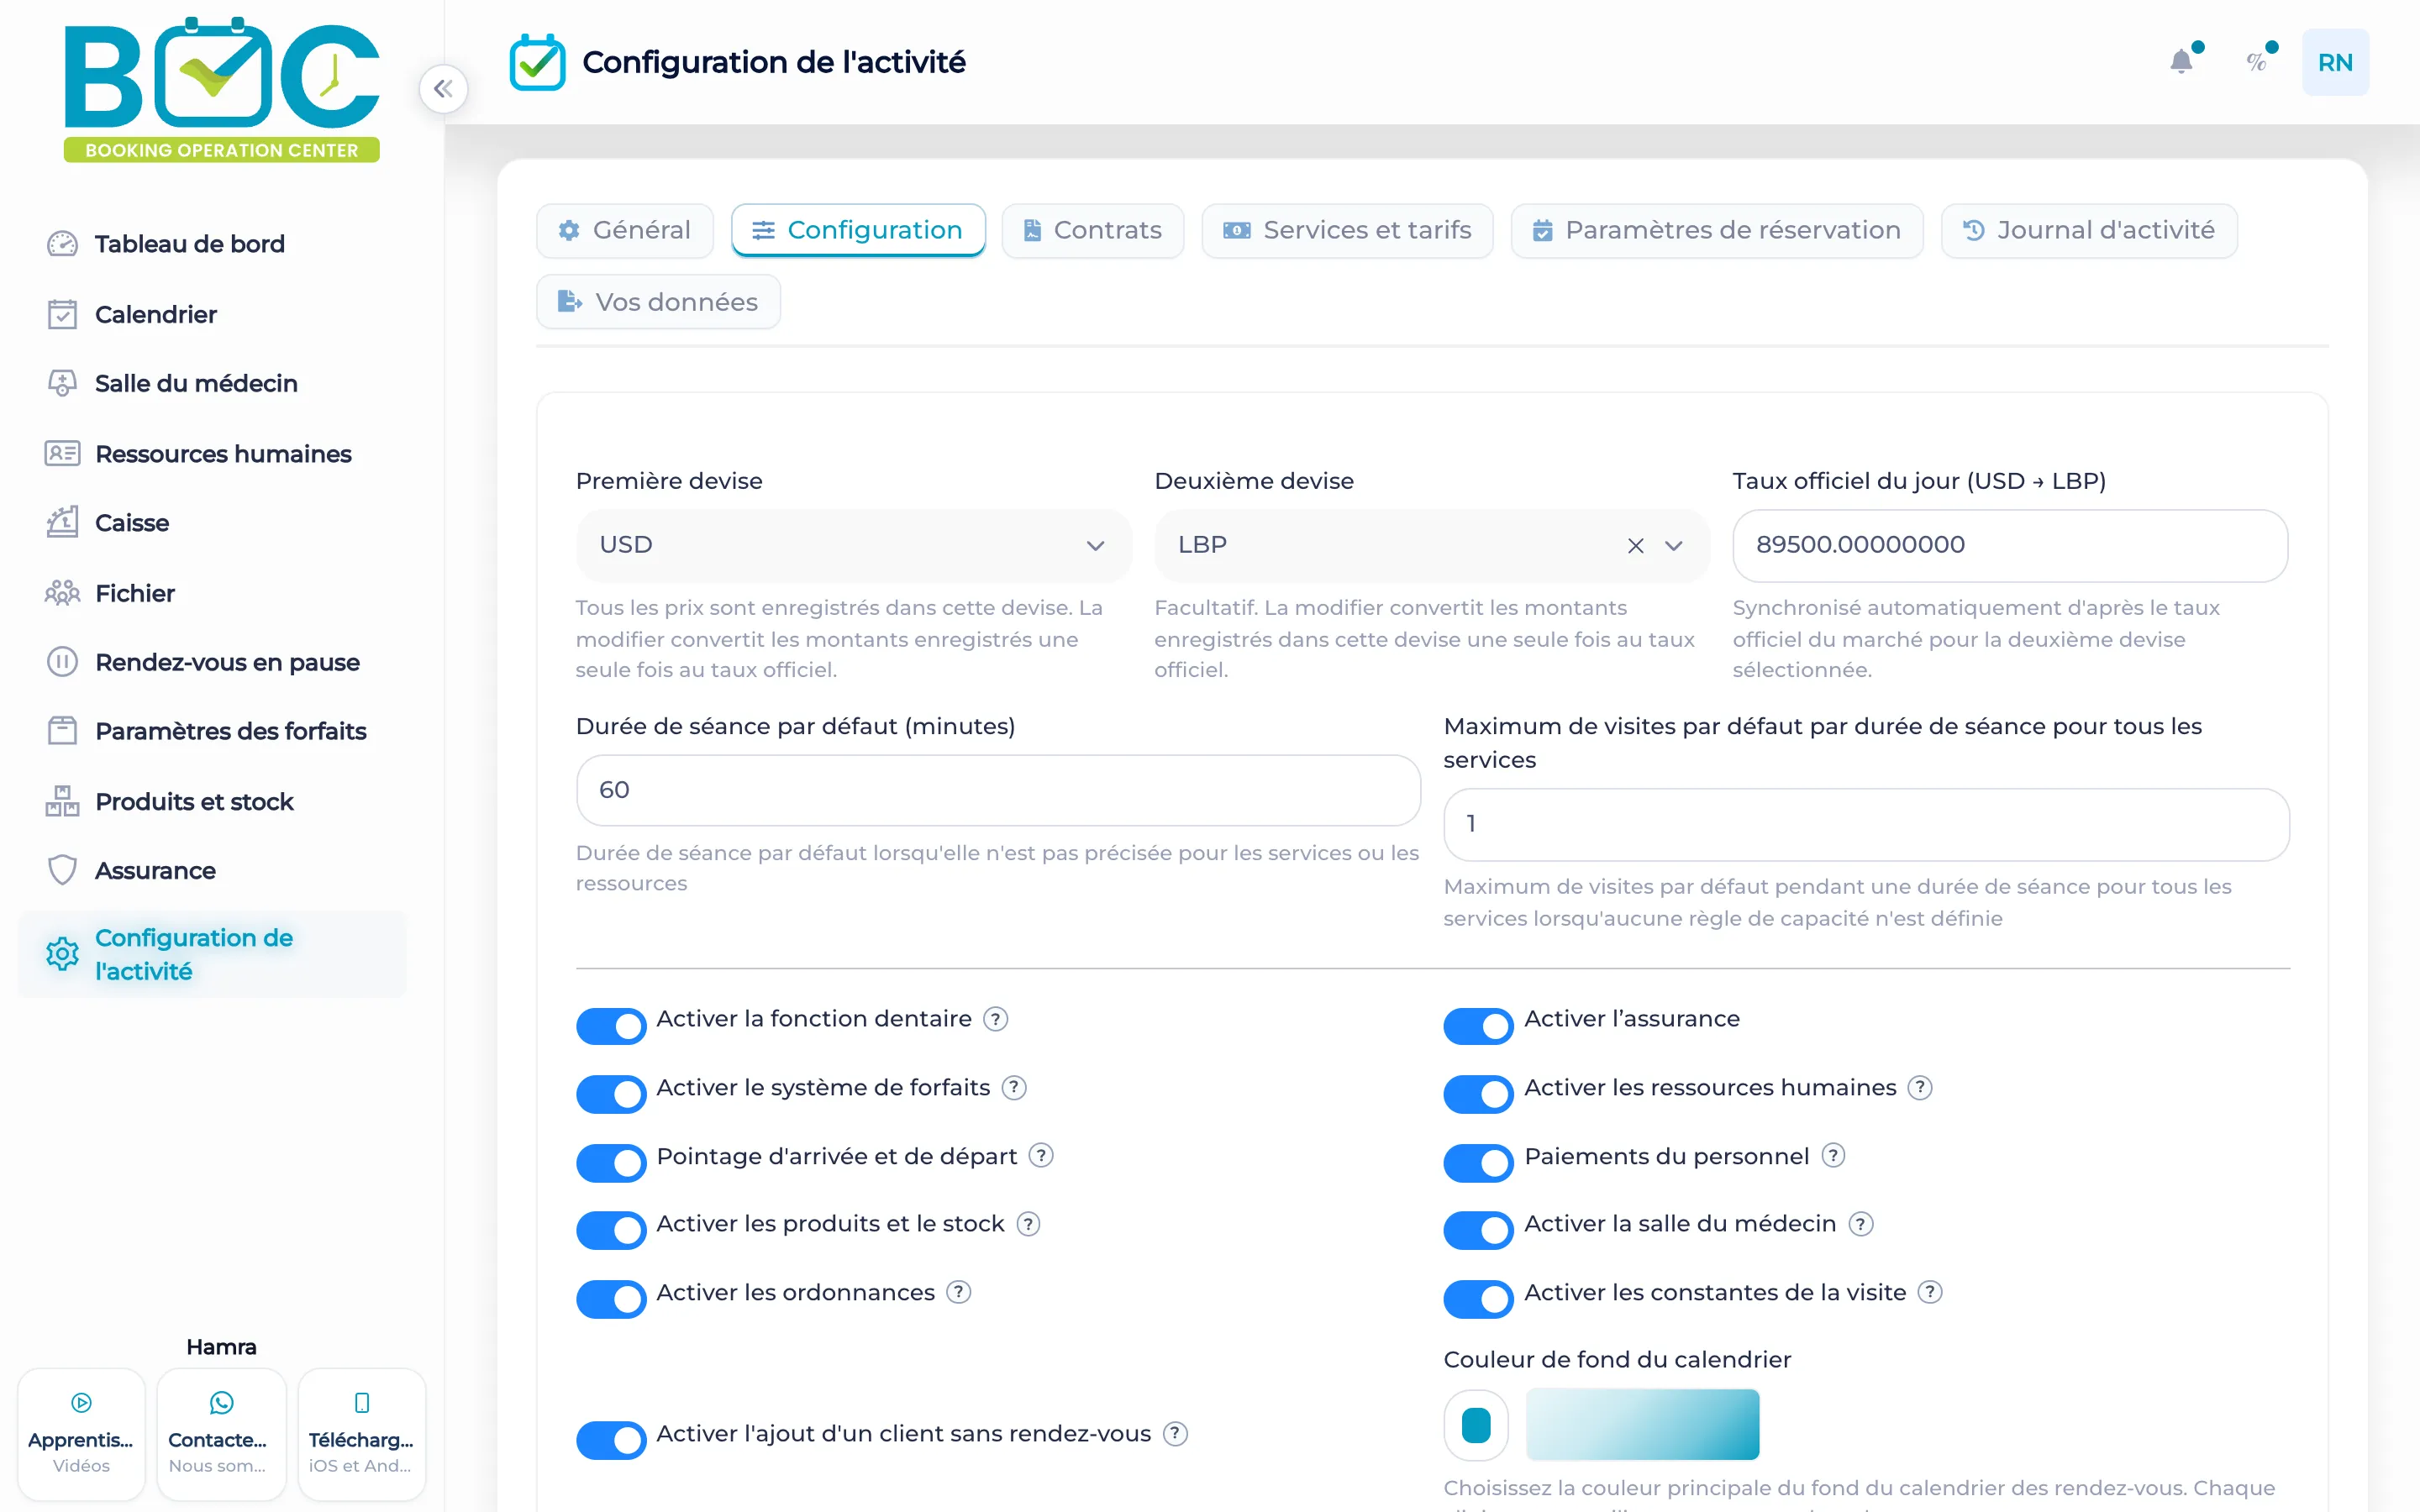Viewport: 2420px width, 1512px height.
Task: Show help for client sans rendez-vous option
Action: [x=1176, y=1434]
